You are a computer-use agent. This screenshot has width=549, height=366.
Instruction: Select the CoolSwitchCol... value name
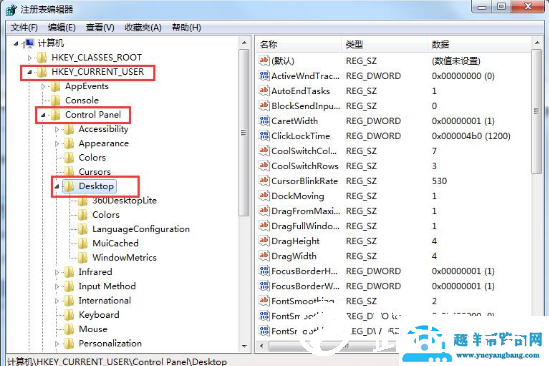(x=304, y=151)
